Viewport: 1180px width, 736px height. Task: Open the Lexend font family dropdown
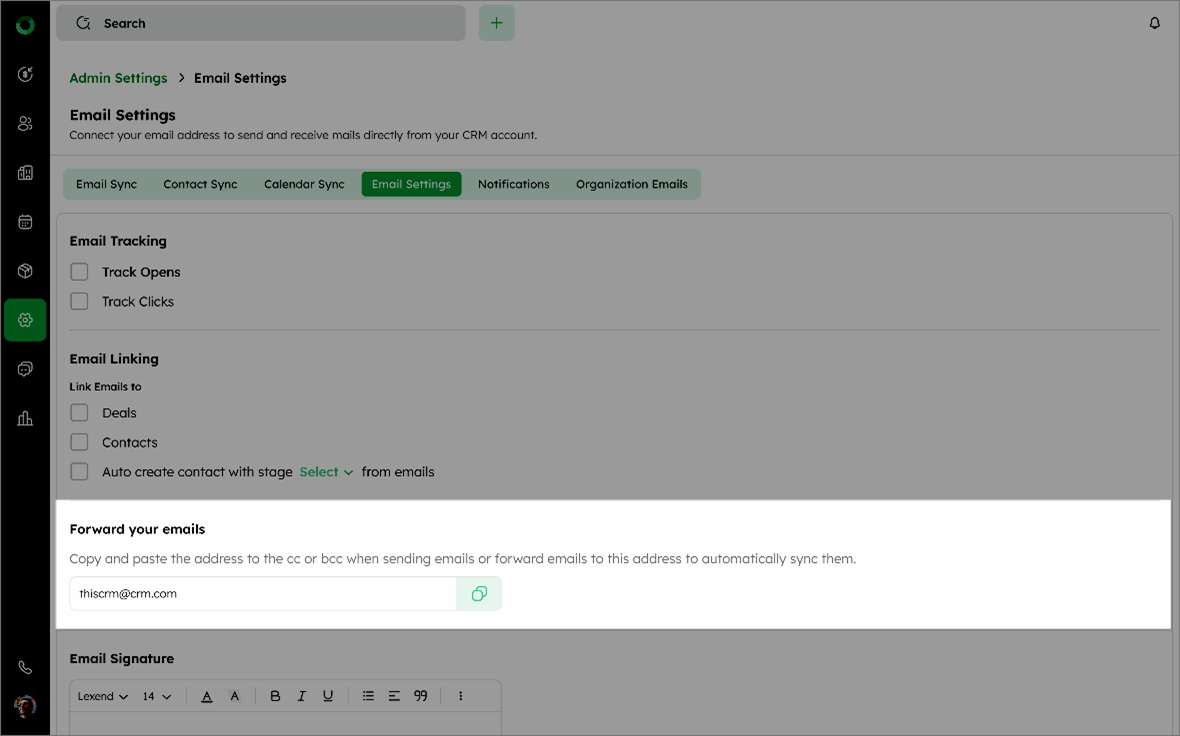click(x=103, y=696)
